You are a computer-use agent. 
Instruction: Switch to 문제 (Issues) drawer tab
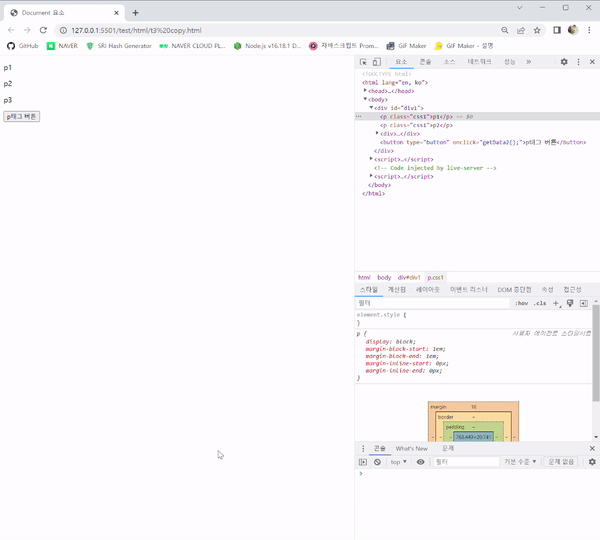[x=448, y=449]
